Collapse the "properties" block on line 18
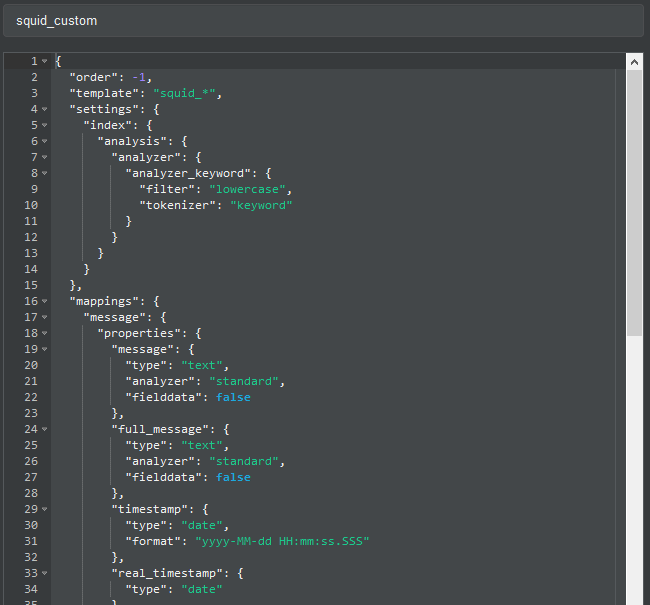The image size is (650, 605). [x=44, y=333]
